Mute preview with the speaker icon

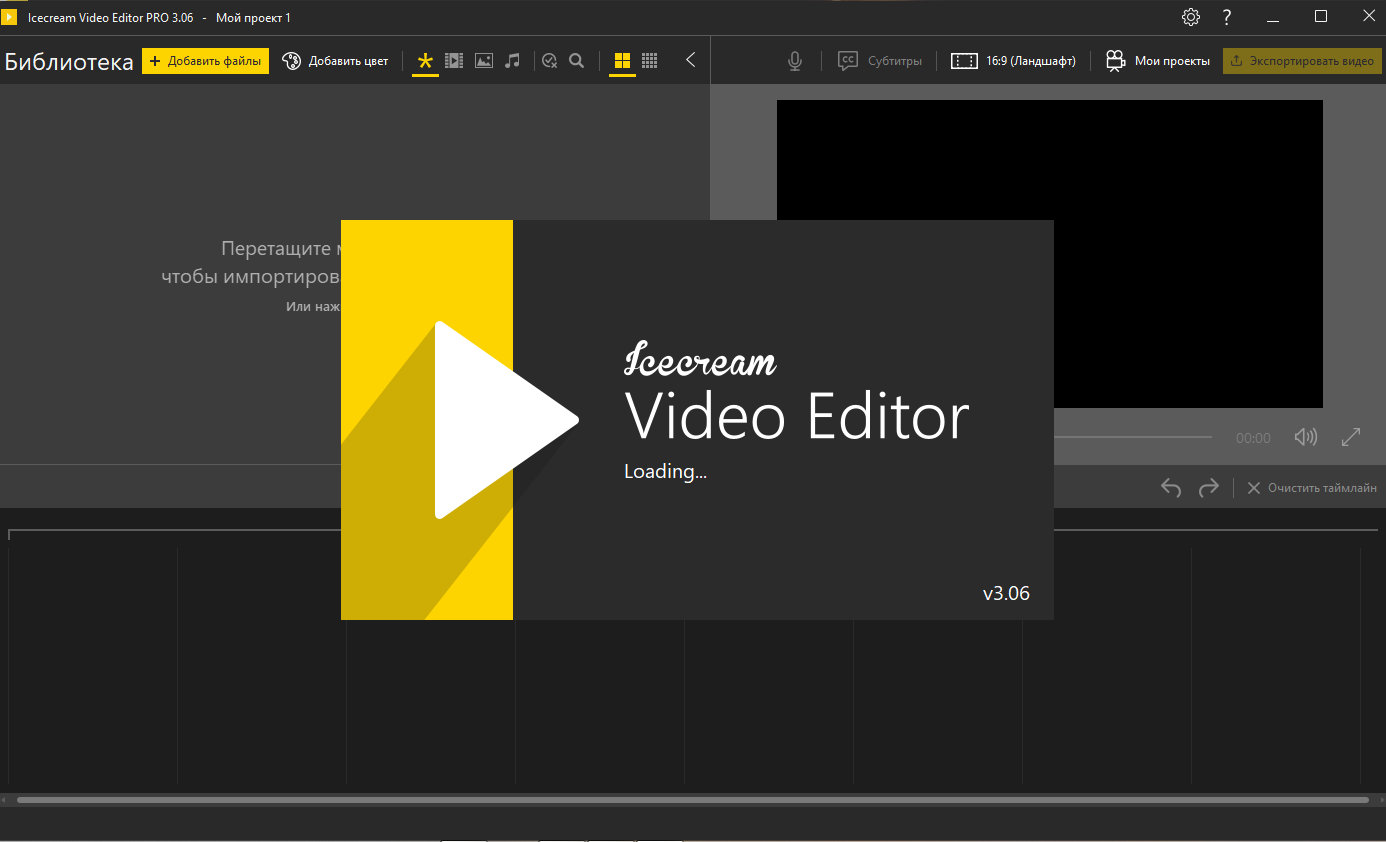pyautogui.click(x=1305, y=437)
